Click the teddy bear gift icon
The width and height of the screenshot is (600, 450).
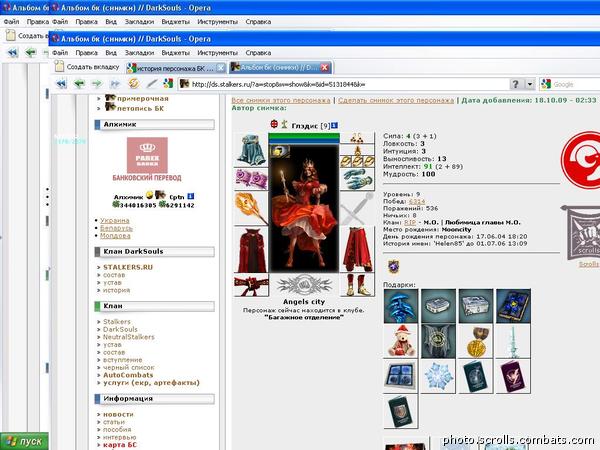pos(401,341)
